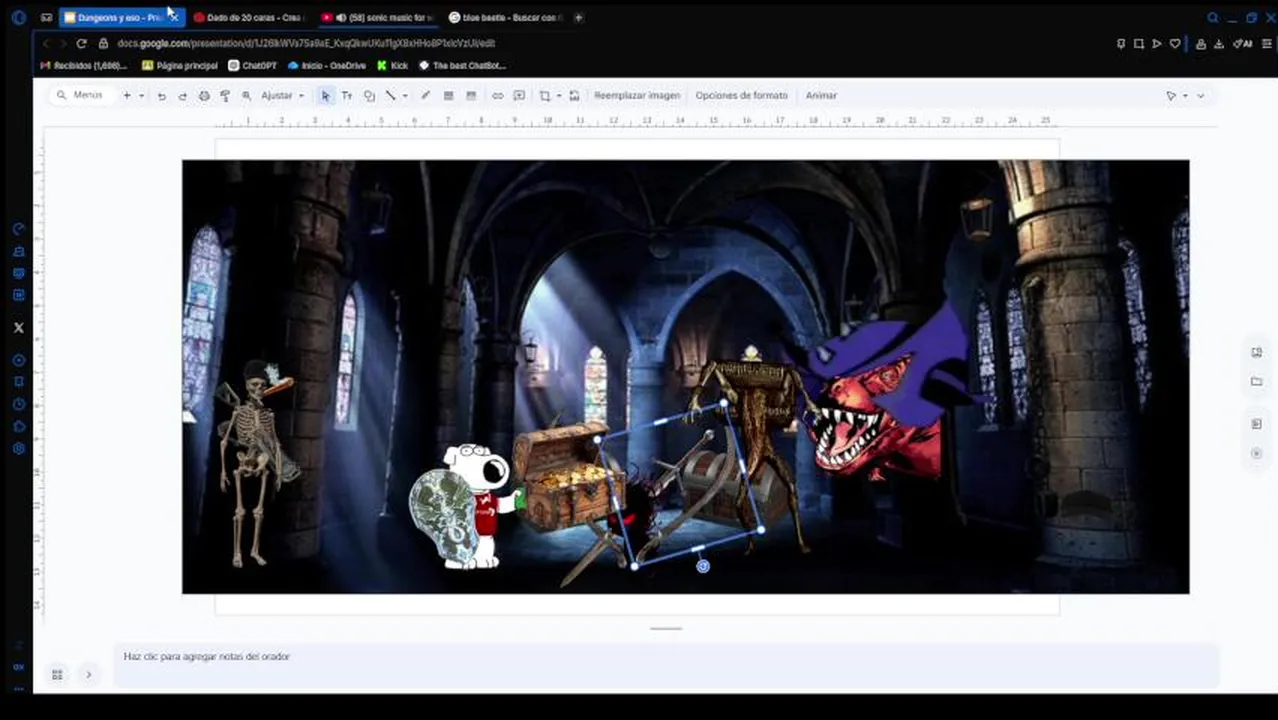Mute the sonic music tab via speaker icon

pyautogui.click(x=341, y=17)
